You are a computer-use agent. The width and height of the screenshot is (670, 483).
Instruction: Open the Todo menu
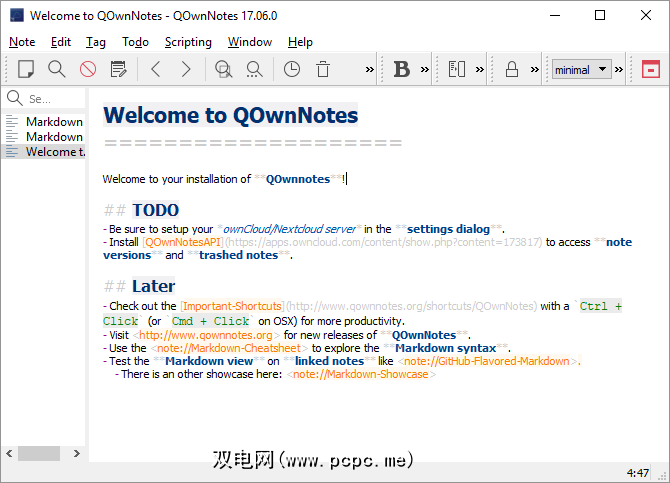point(135,42)
